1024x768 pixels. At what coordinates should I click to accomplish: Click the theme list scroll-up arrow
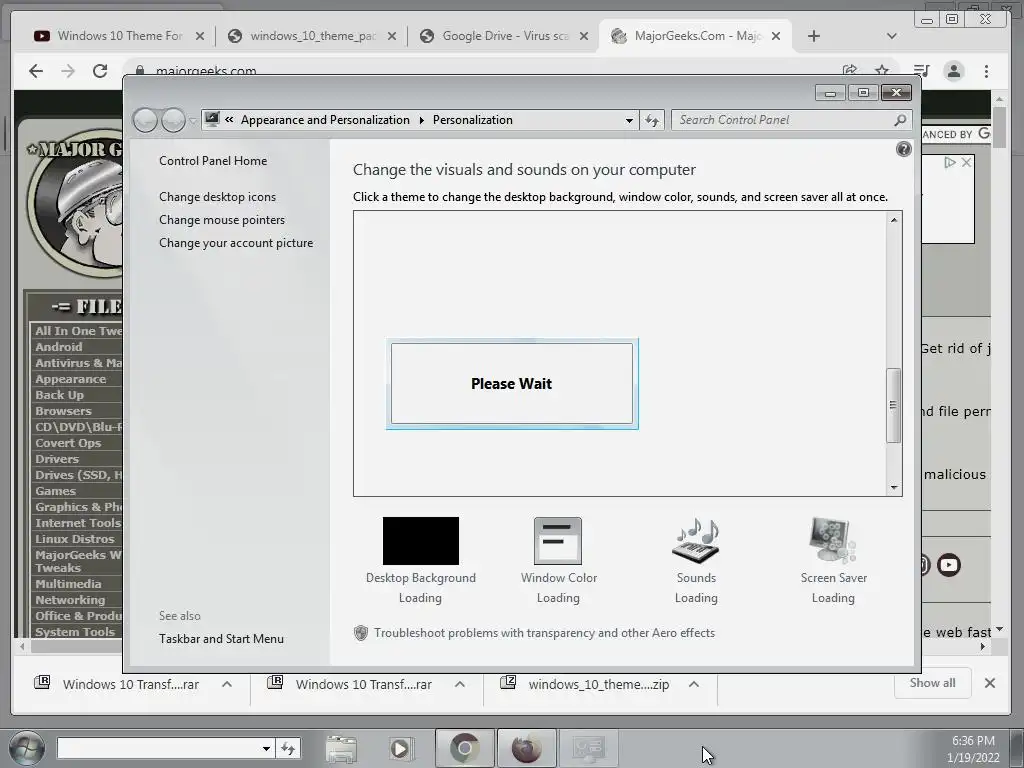coord(893,220)
